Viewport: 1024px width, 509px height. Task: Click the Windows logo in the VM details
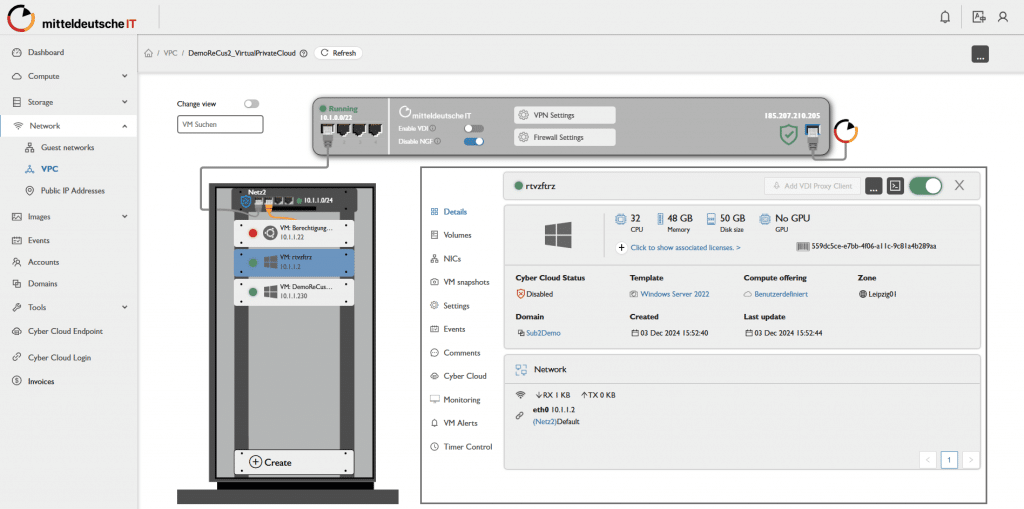point(558,234)
